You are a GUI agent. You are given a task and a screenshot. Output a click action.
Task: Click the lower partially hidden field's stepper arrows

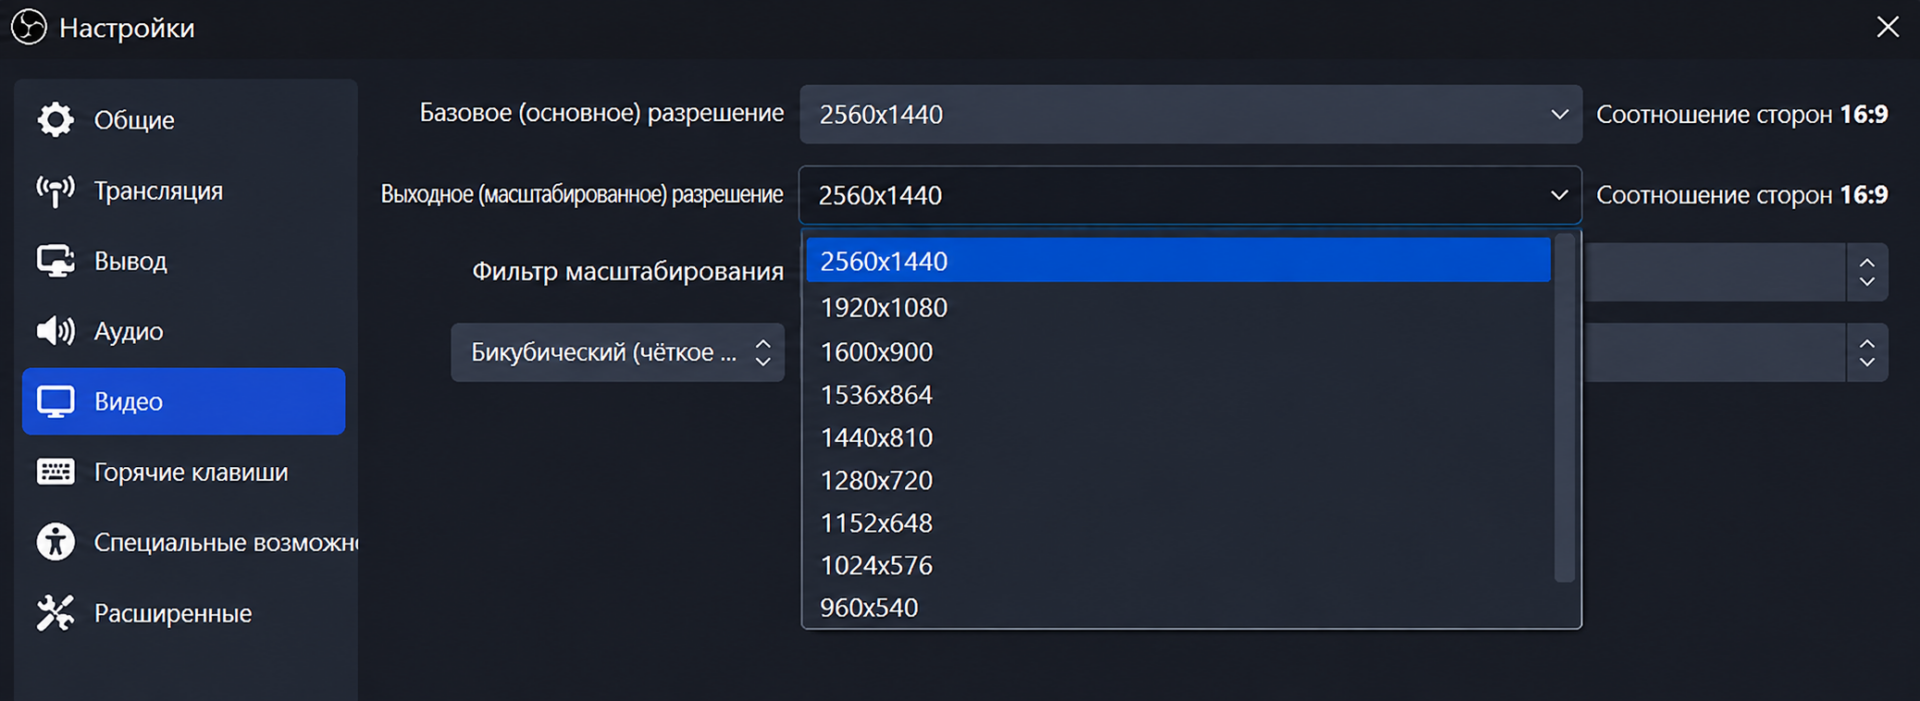pyautogui.click(x=1867, y=352)
